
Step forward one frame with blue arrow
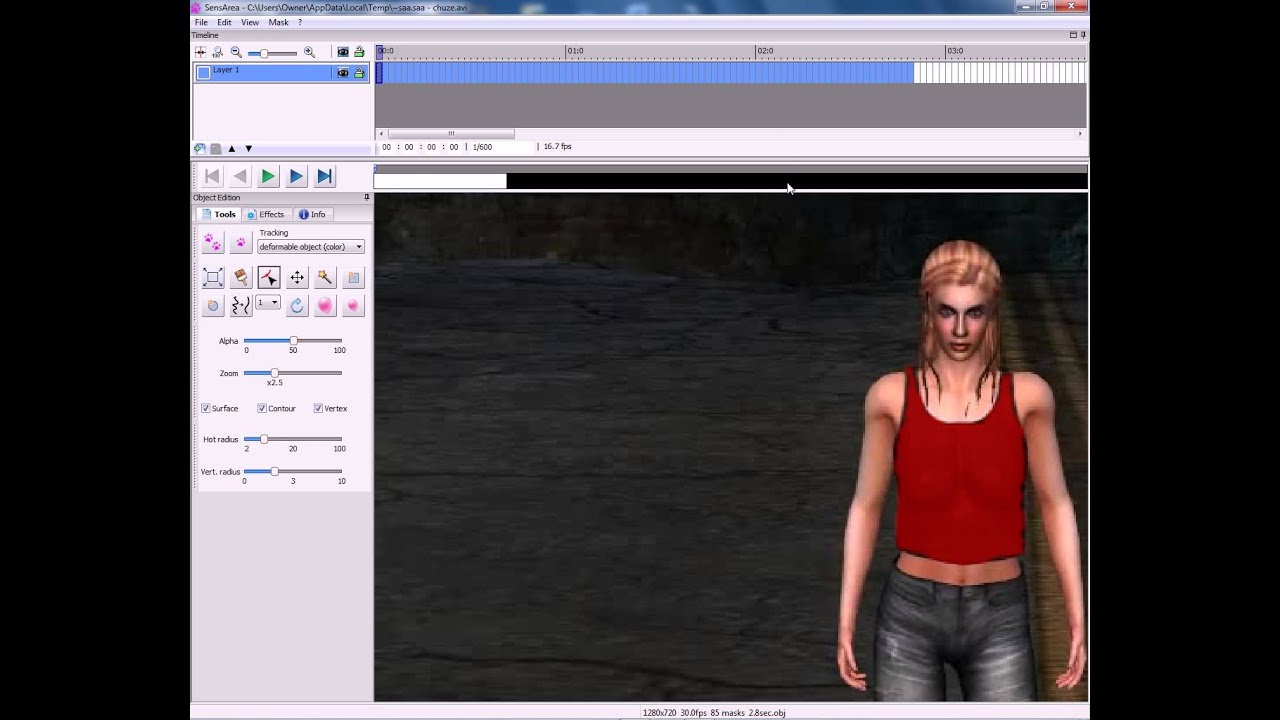pos(296,177)
